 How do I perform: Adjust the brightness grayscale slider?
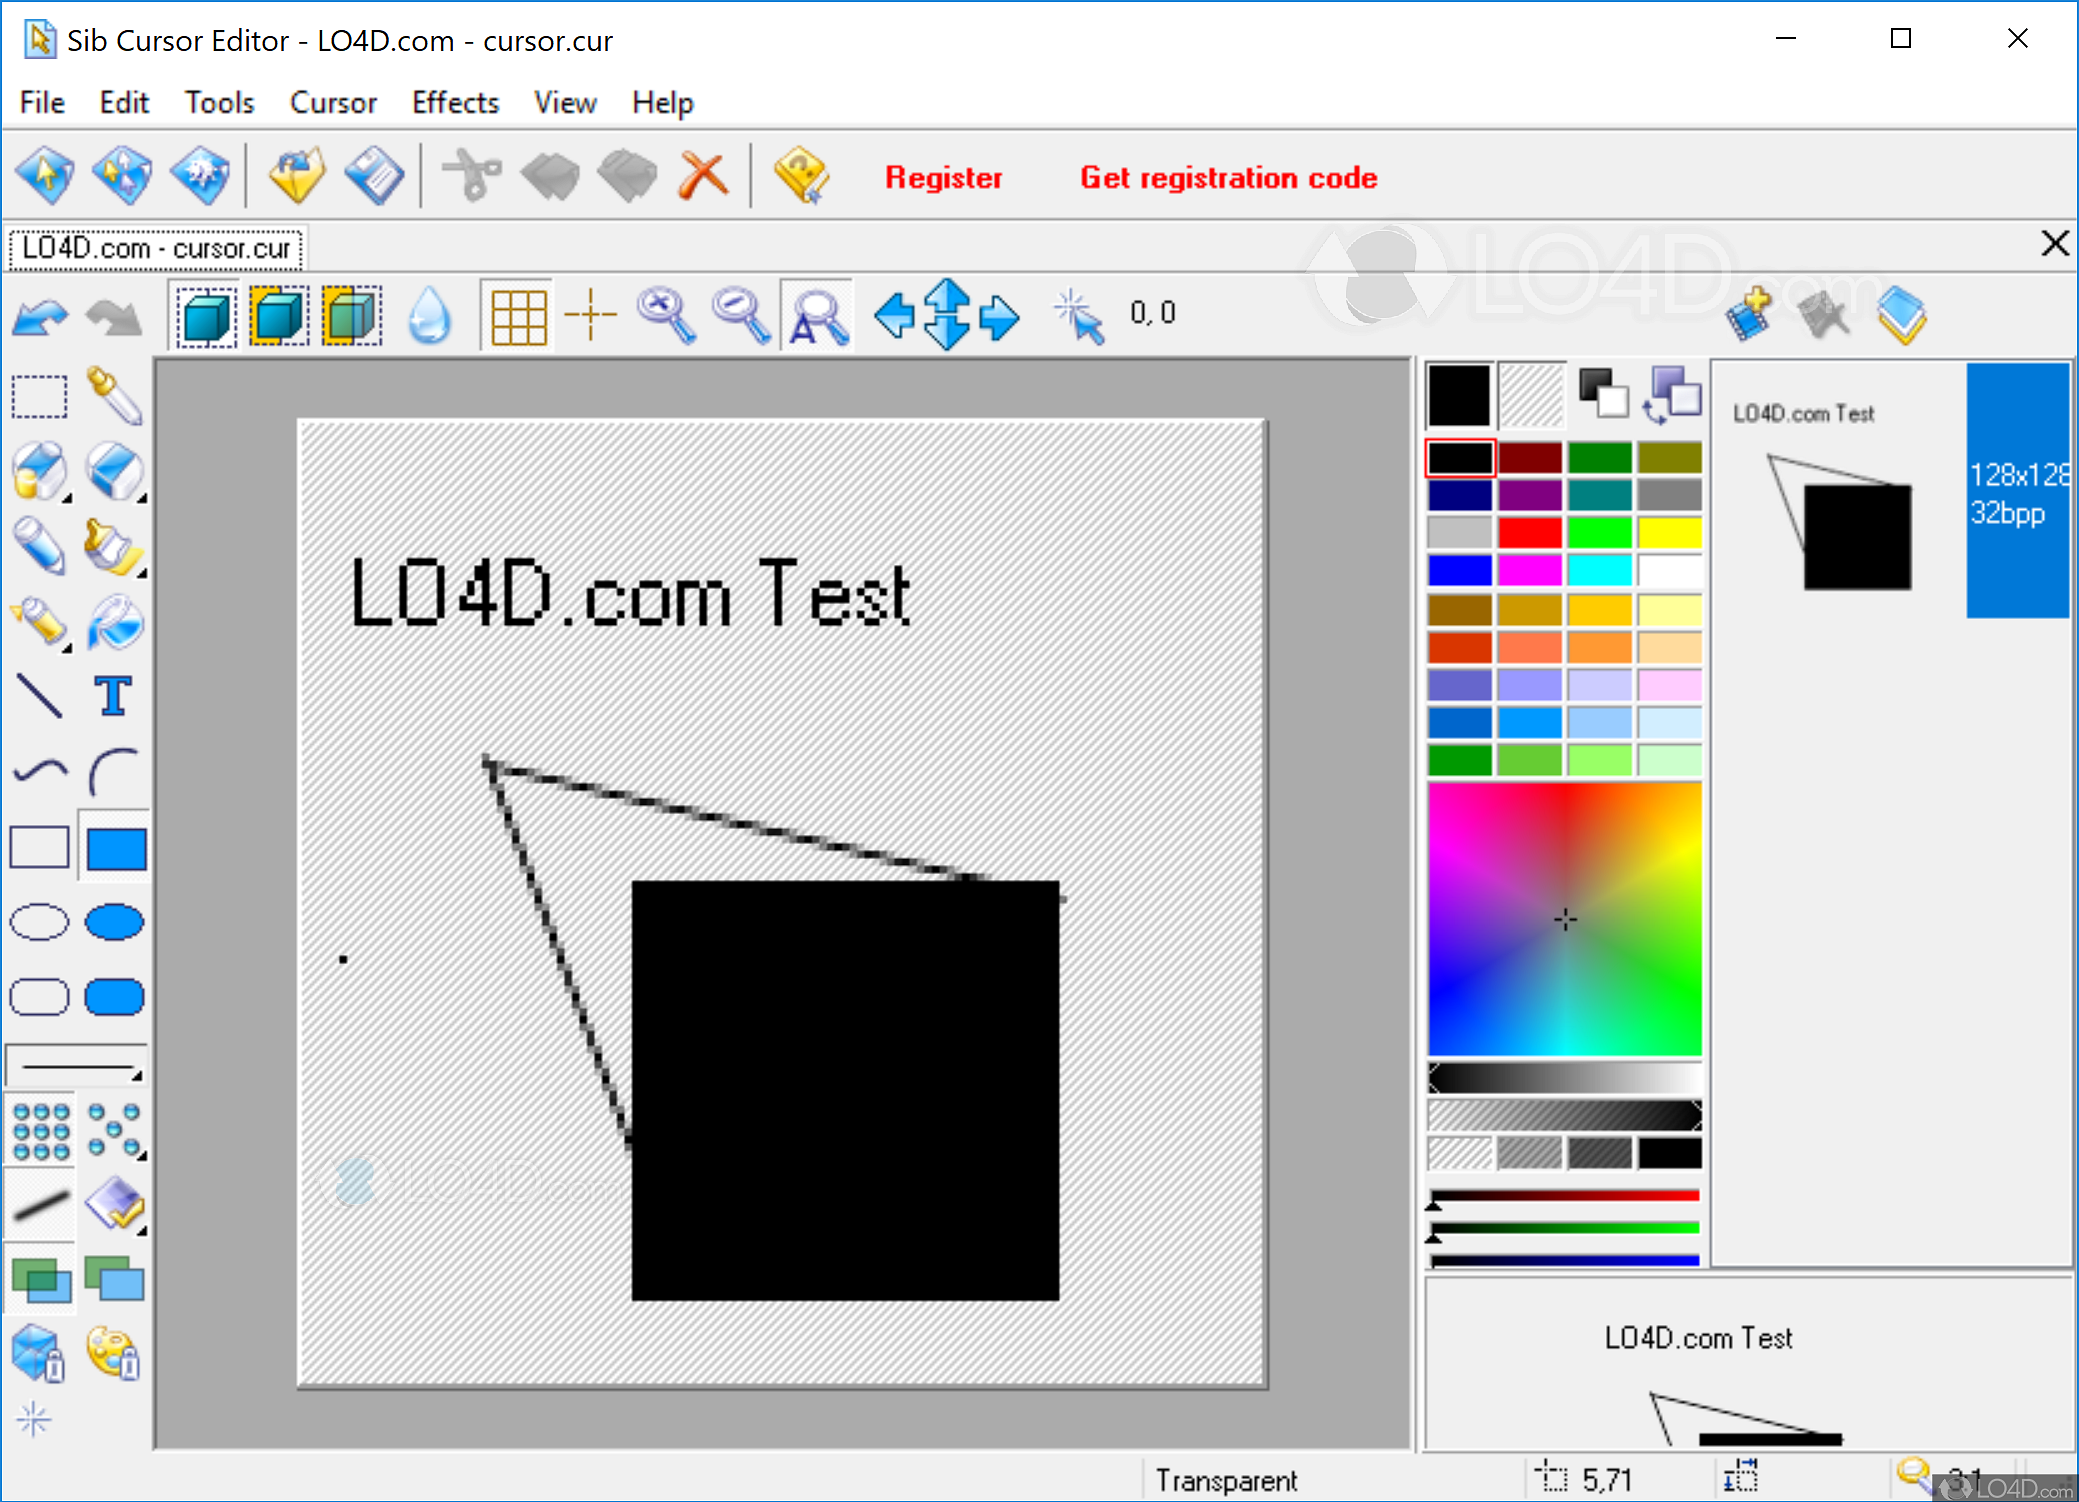1564,1079
